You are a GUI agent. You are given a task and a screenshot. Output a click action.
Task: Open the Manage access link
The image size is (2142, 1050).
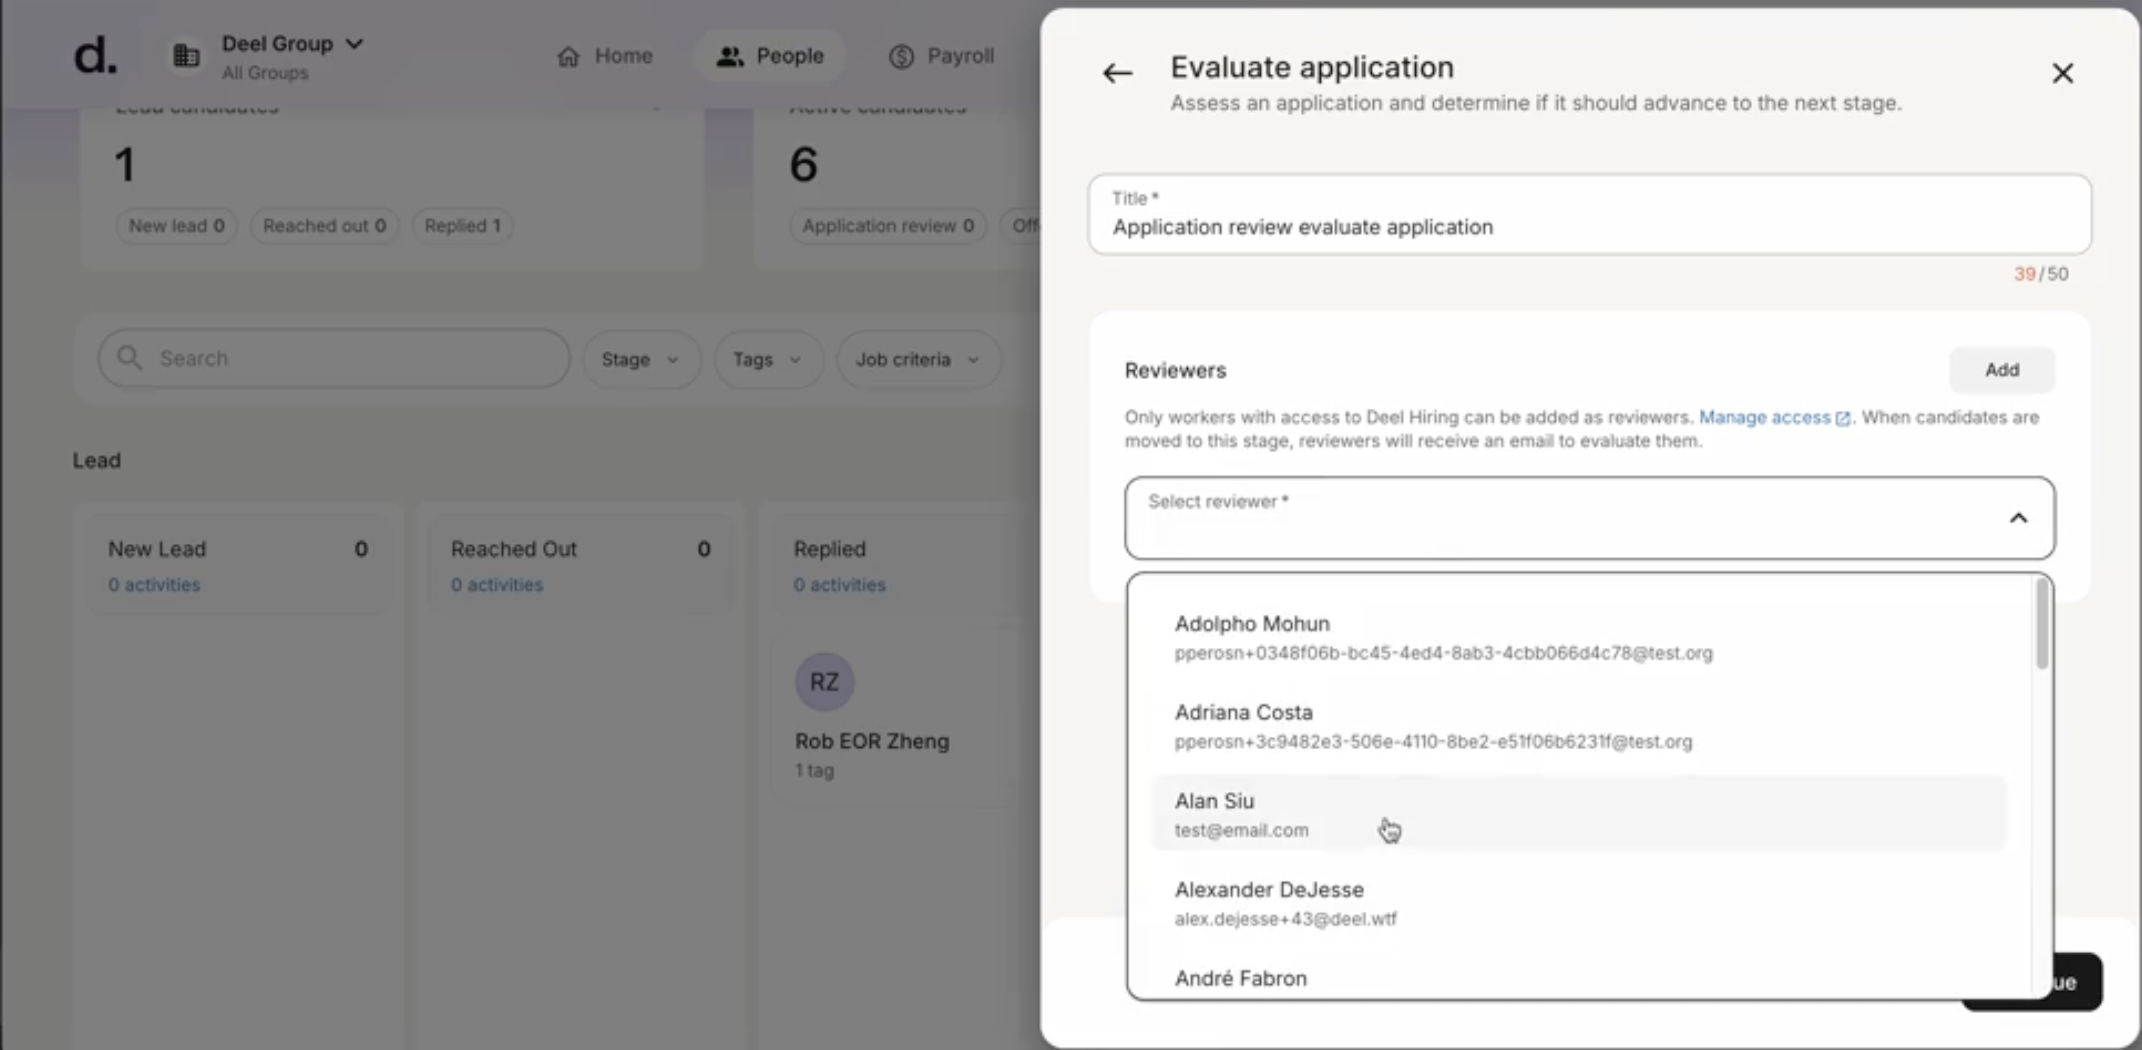1764,417
